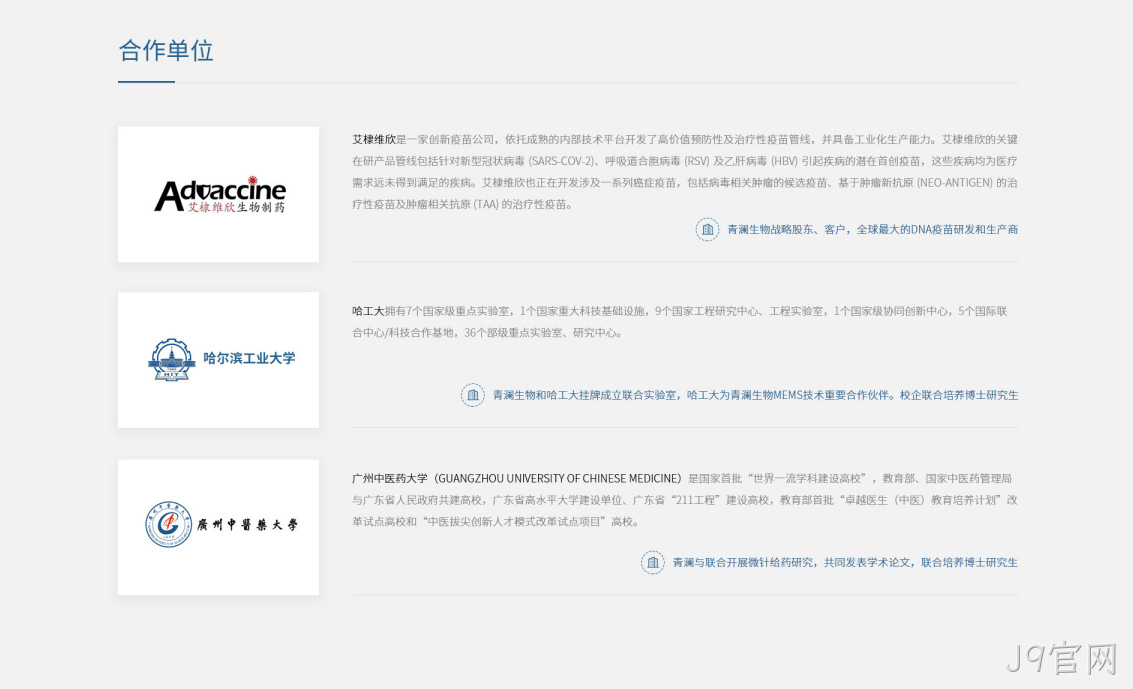This screenshot has width=1133, height=689.
Task: Click the 艾棣维欣 description paragraph
Action: click(685, 172)
